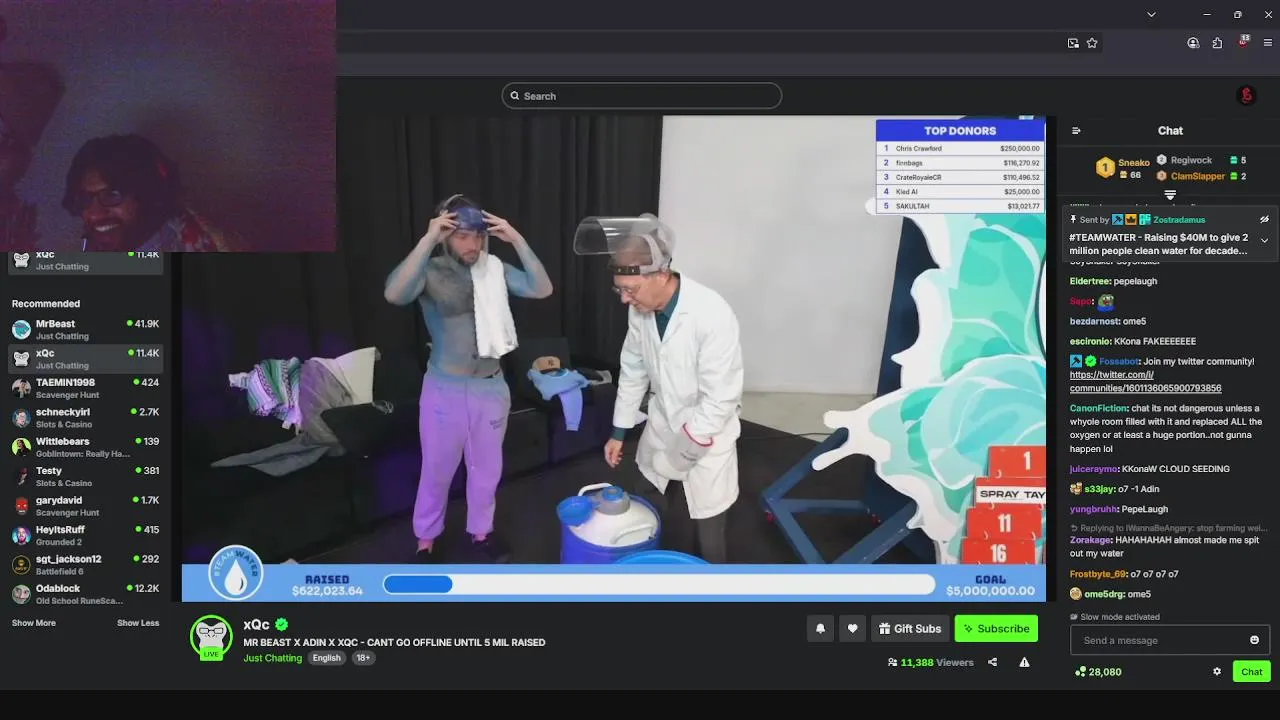Image resolution: width=1280 pixels, height=720 pixels.
Task: Open the Just Chatting category link
Action: (272, 658)
